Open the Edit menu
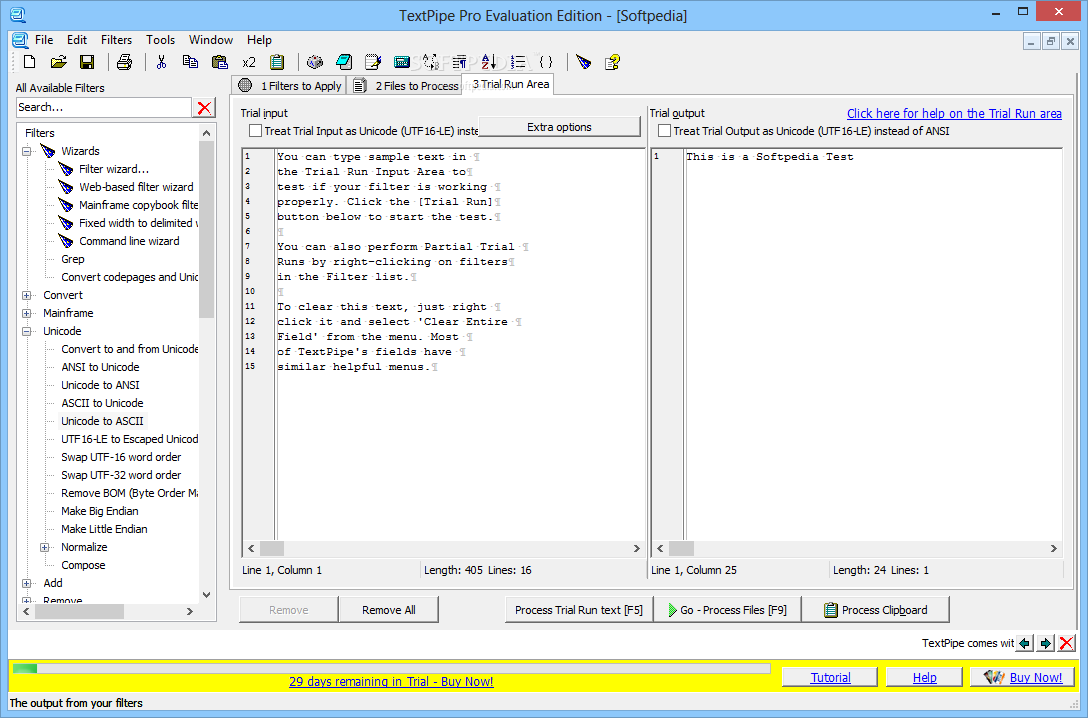This screenshot has width=1088, height=718. [x=77, y=40]
